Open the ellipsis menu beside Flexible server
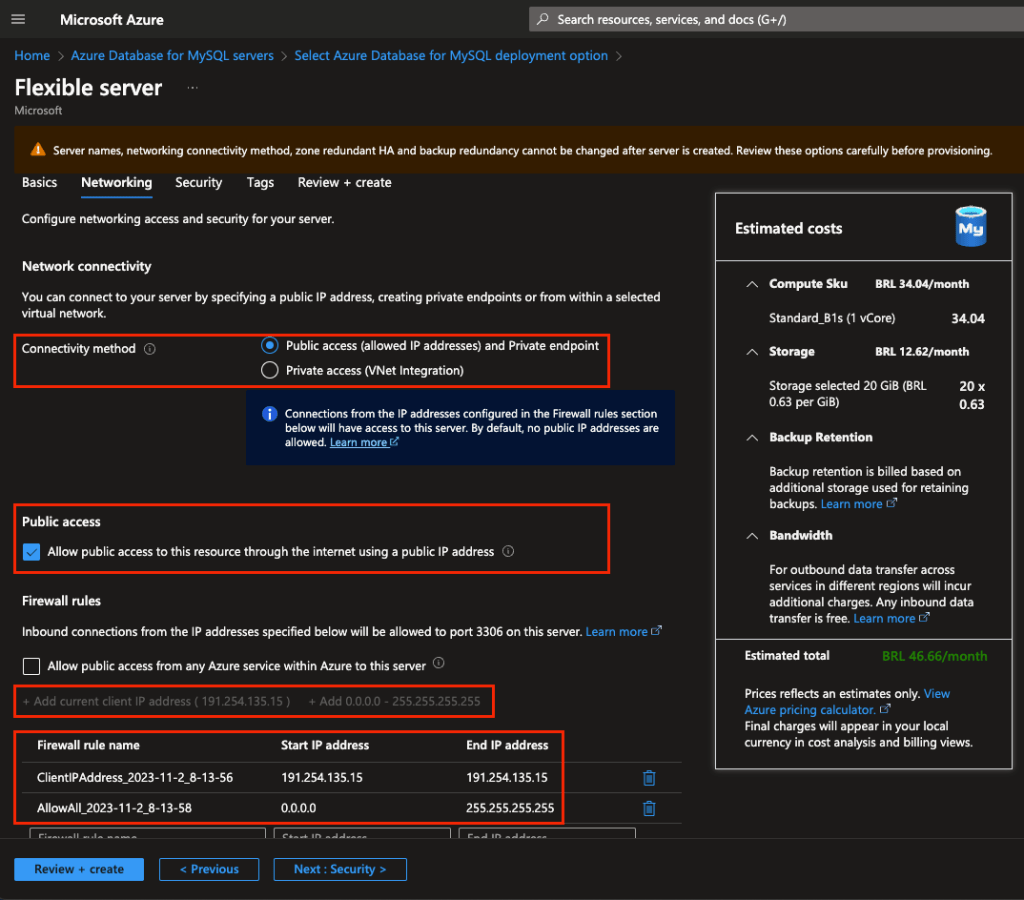The height and width of the screenshot is (900, 1024). tap(192, 88)
